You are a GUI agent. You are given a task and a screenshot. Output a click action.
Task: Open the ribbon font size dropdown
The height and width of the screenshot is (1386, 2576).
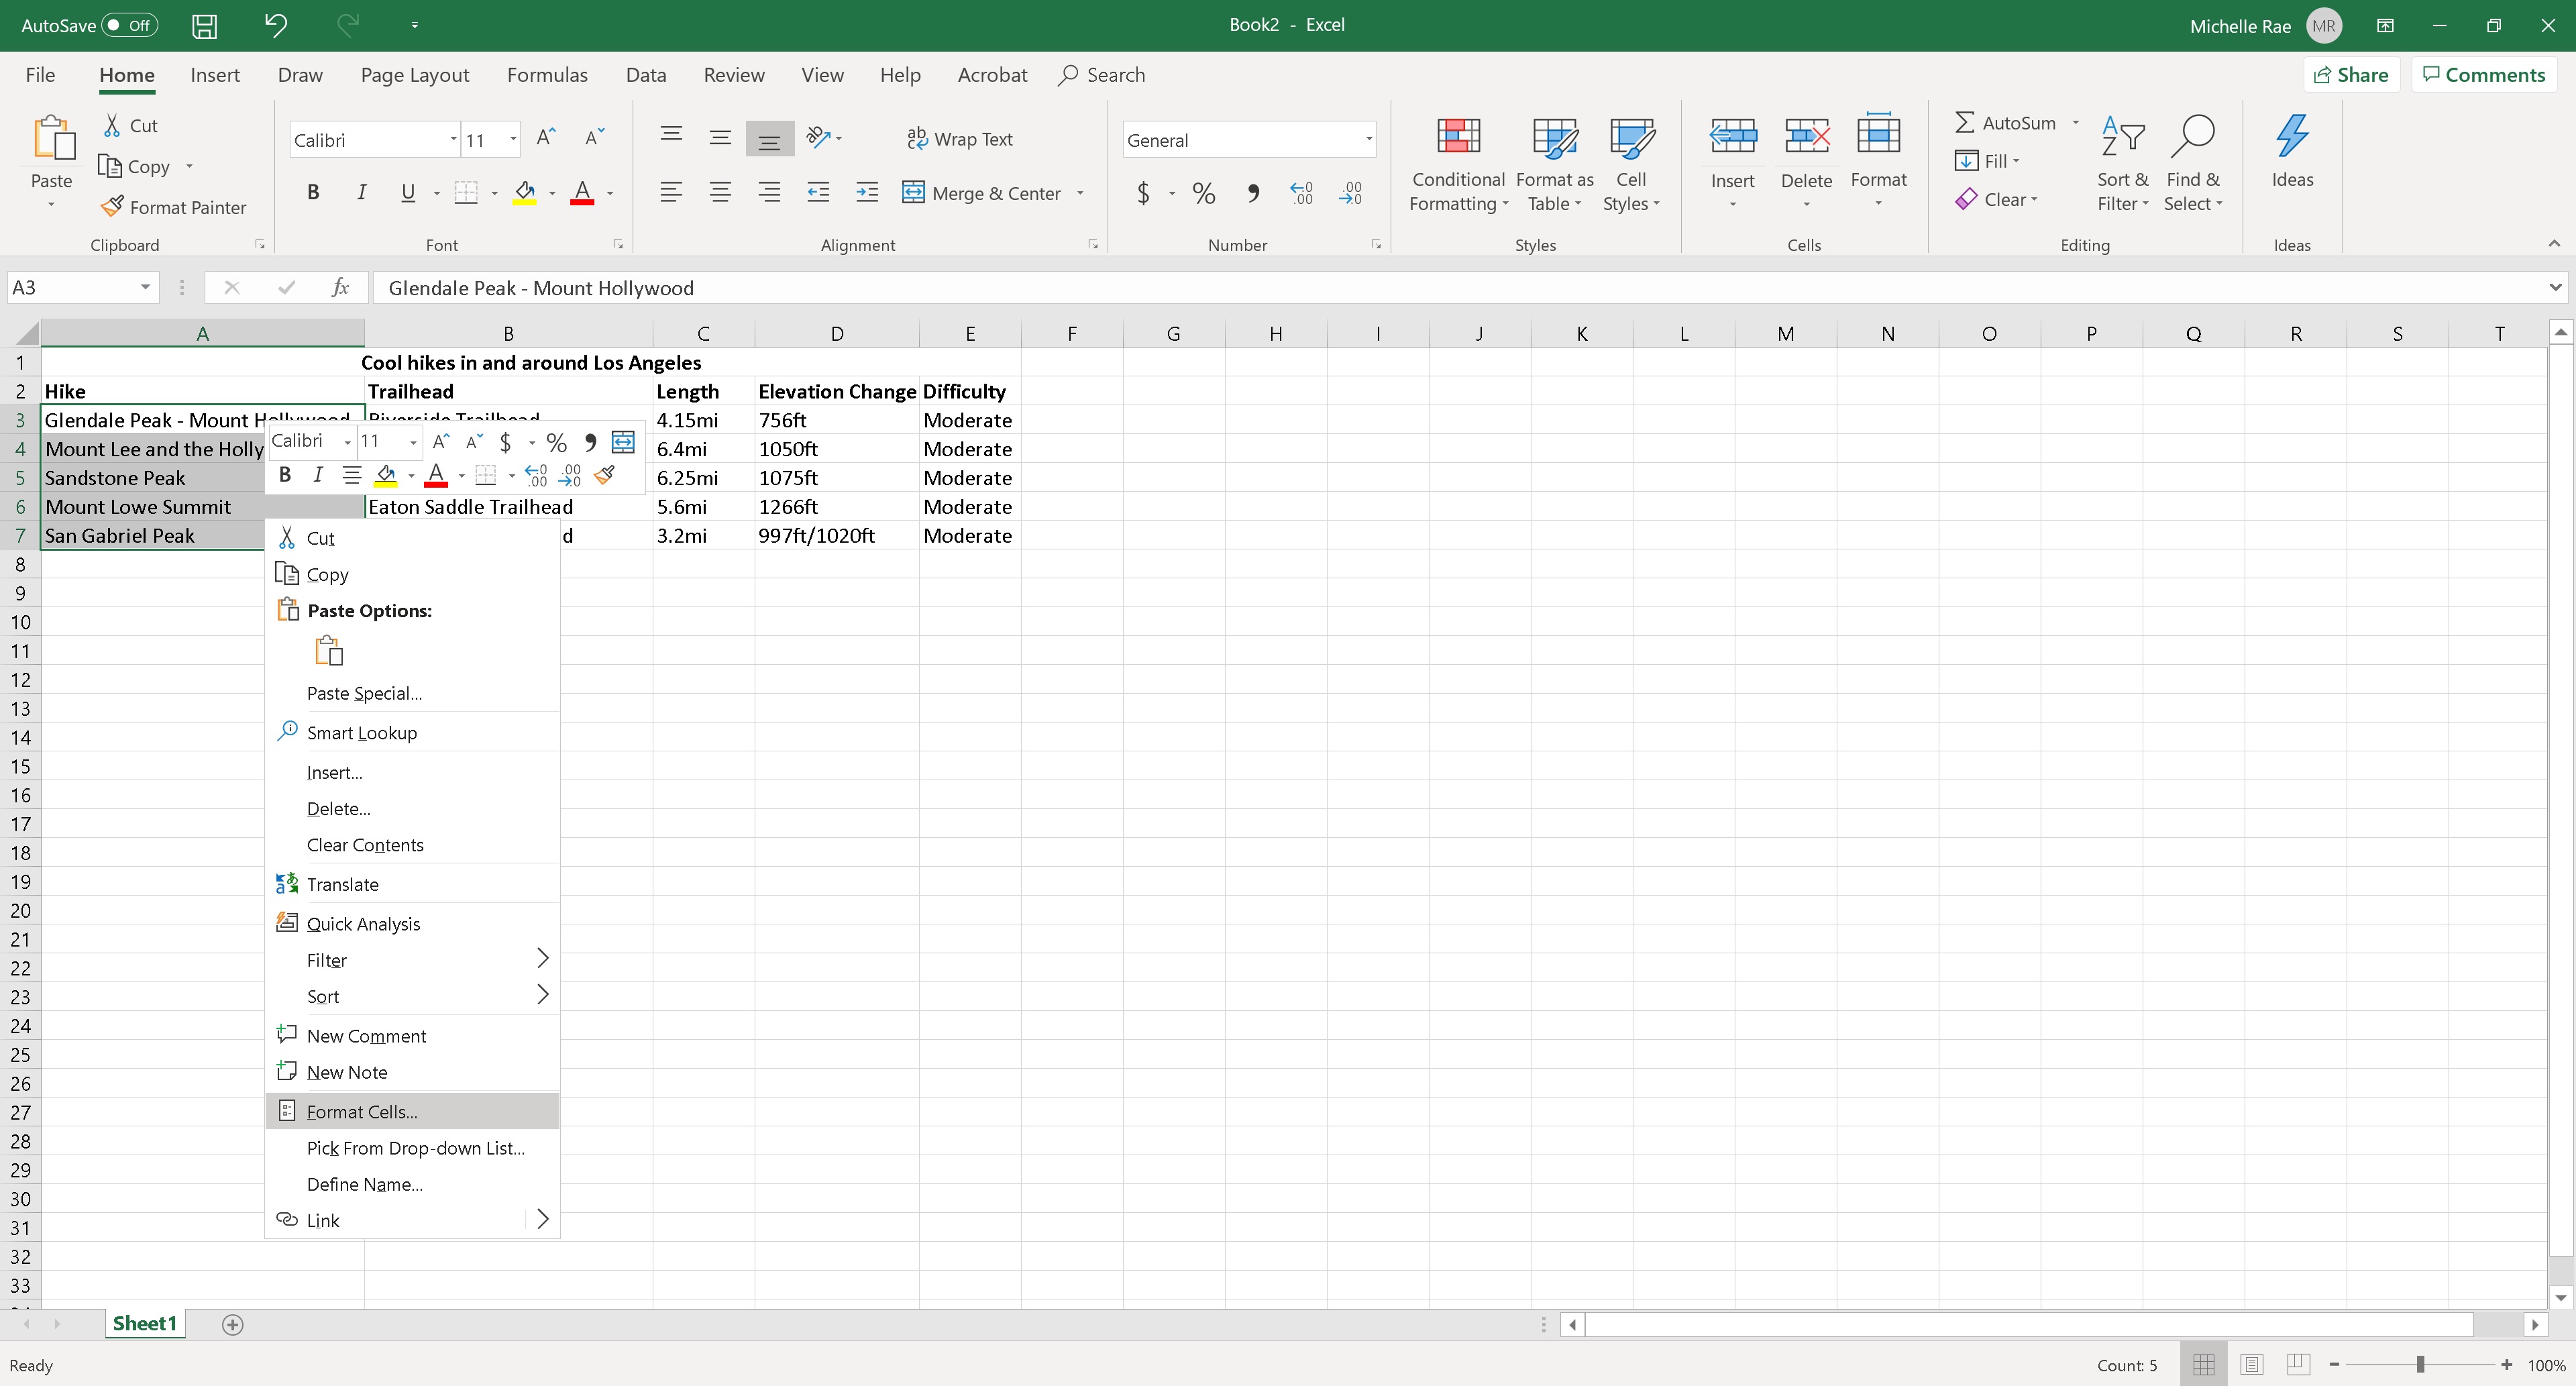click(513, 140)
